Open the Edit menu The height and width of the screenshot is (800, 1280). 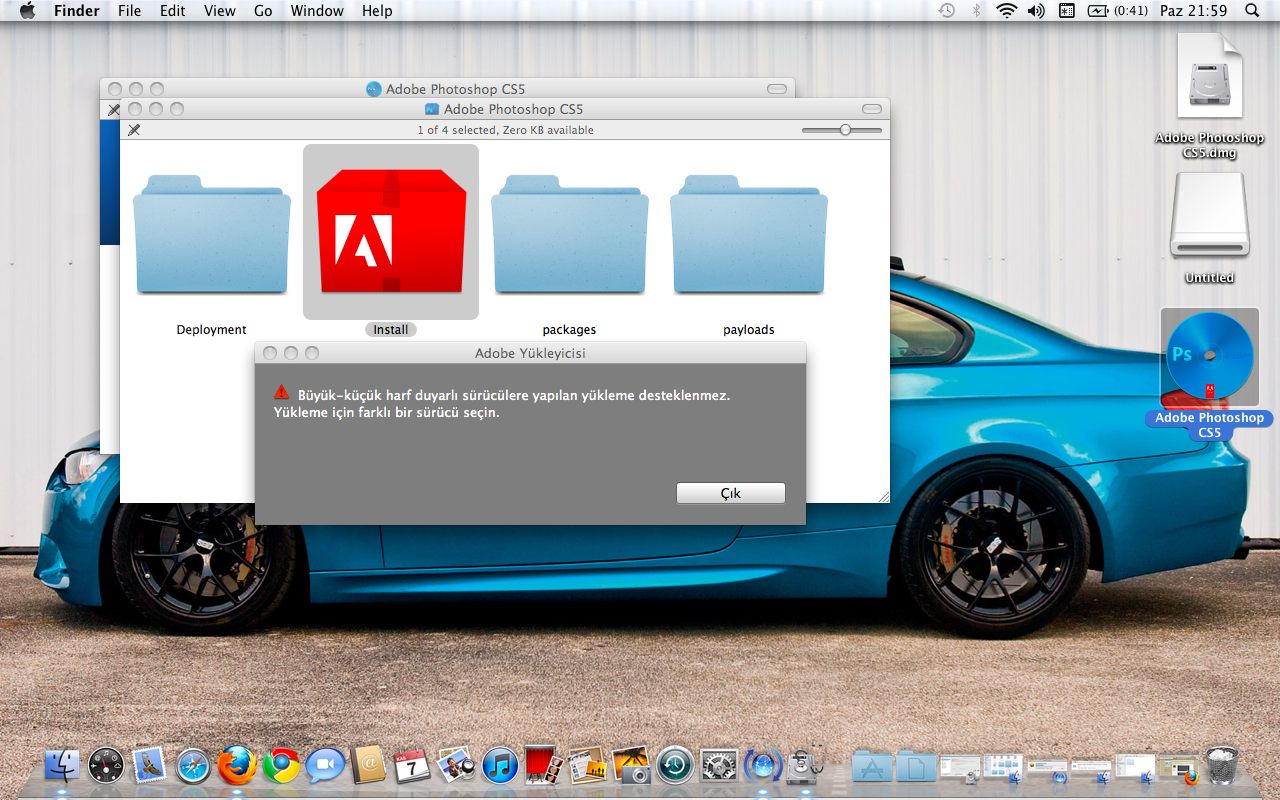tap(173, 11)
